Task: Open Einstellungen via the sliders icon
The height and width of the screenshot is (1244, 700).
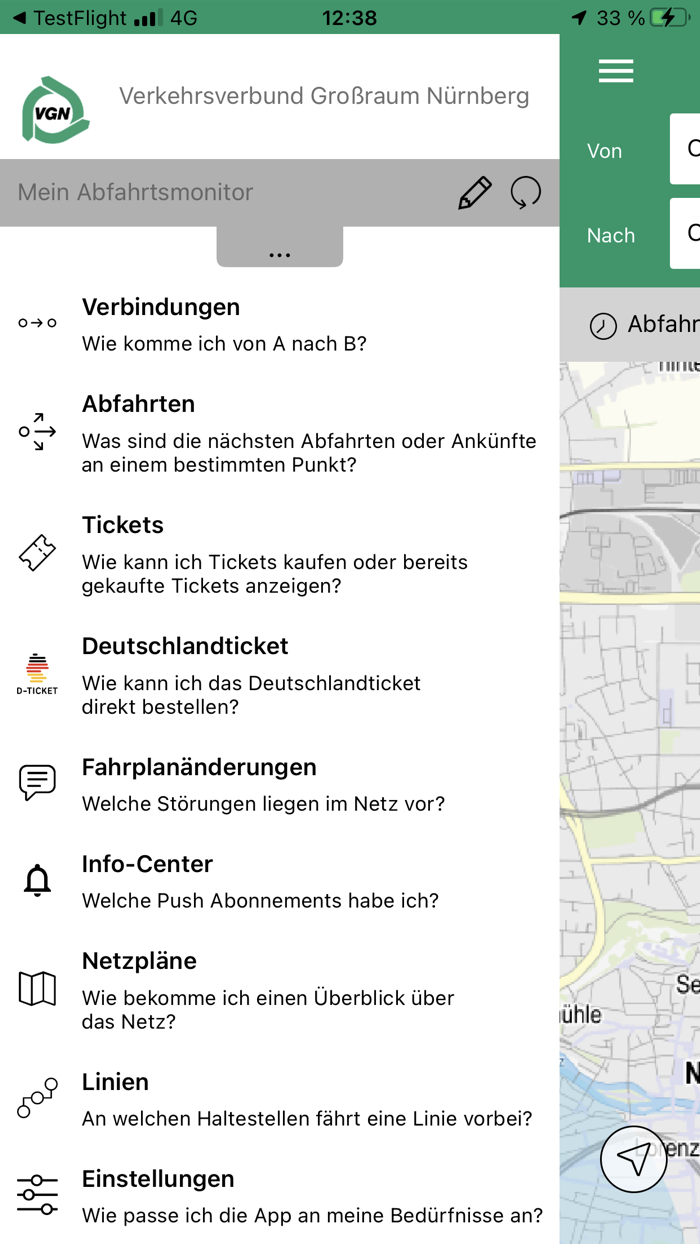Action: tap(36, 1192)
